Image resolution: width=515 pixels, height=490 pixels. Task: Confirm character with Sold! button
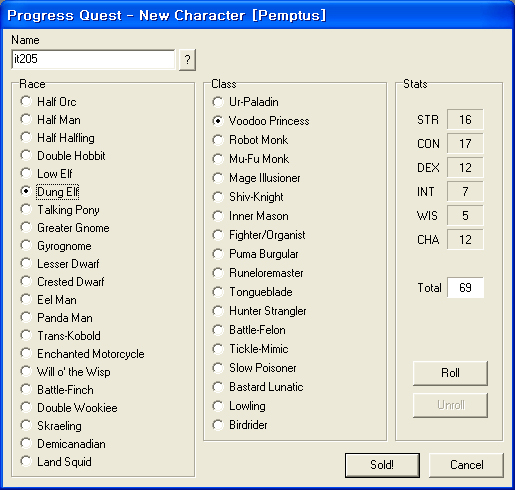point(382,465)
